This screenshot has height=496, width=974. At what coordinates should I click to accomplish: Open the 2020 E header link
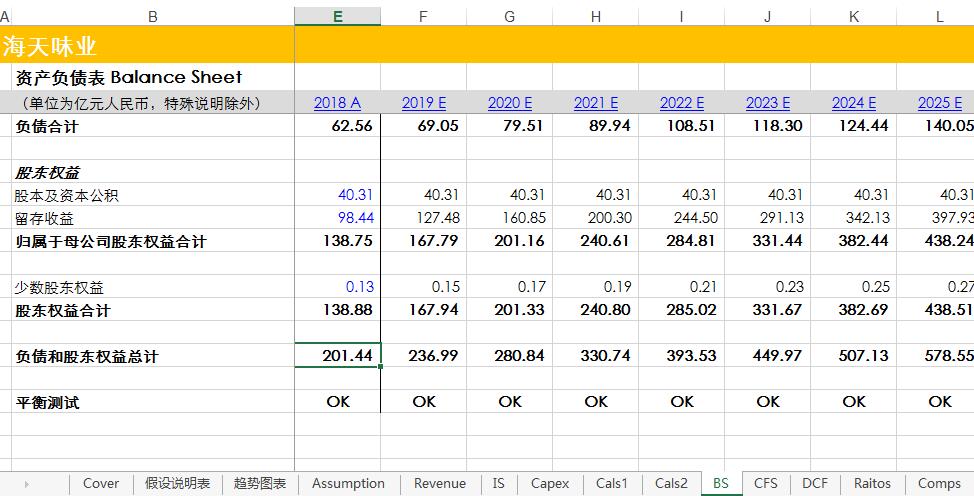point(510,103)
